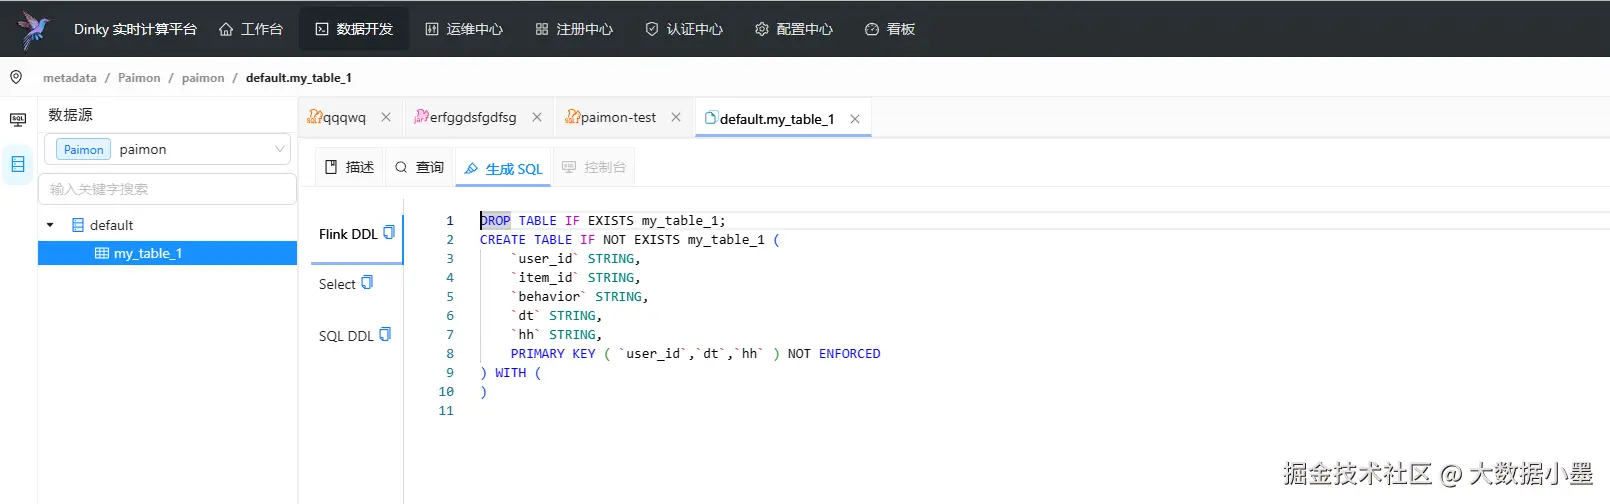Open the 数据开发 data studio menu
The height and width of the screenshot is (504, 1610).
(354, 29)
